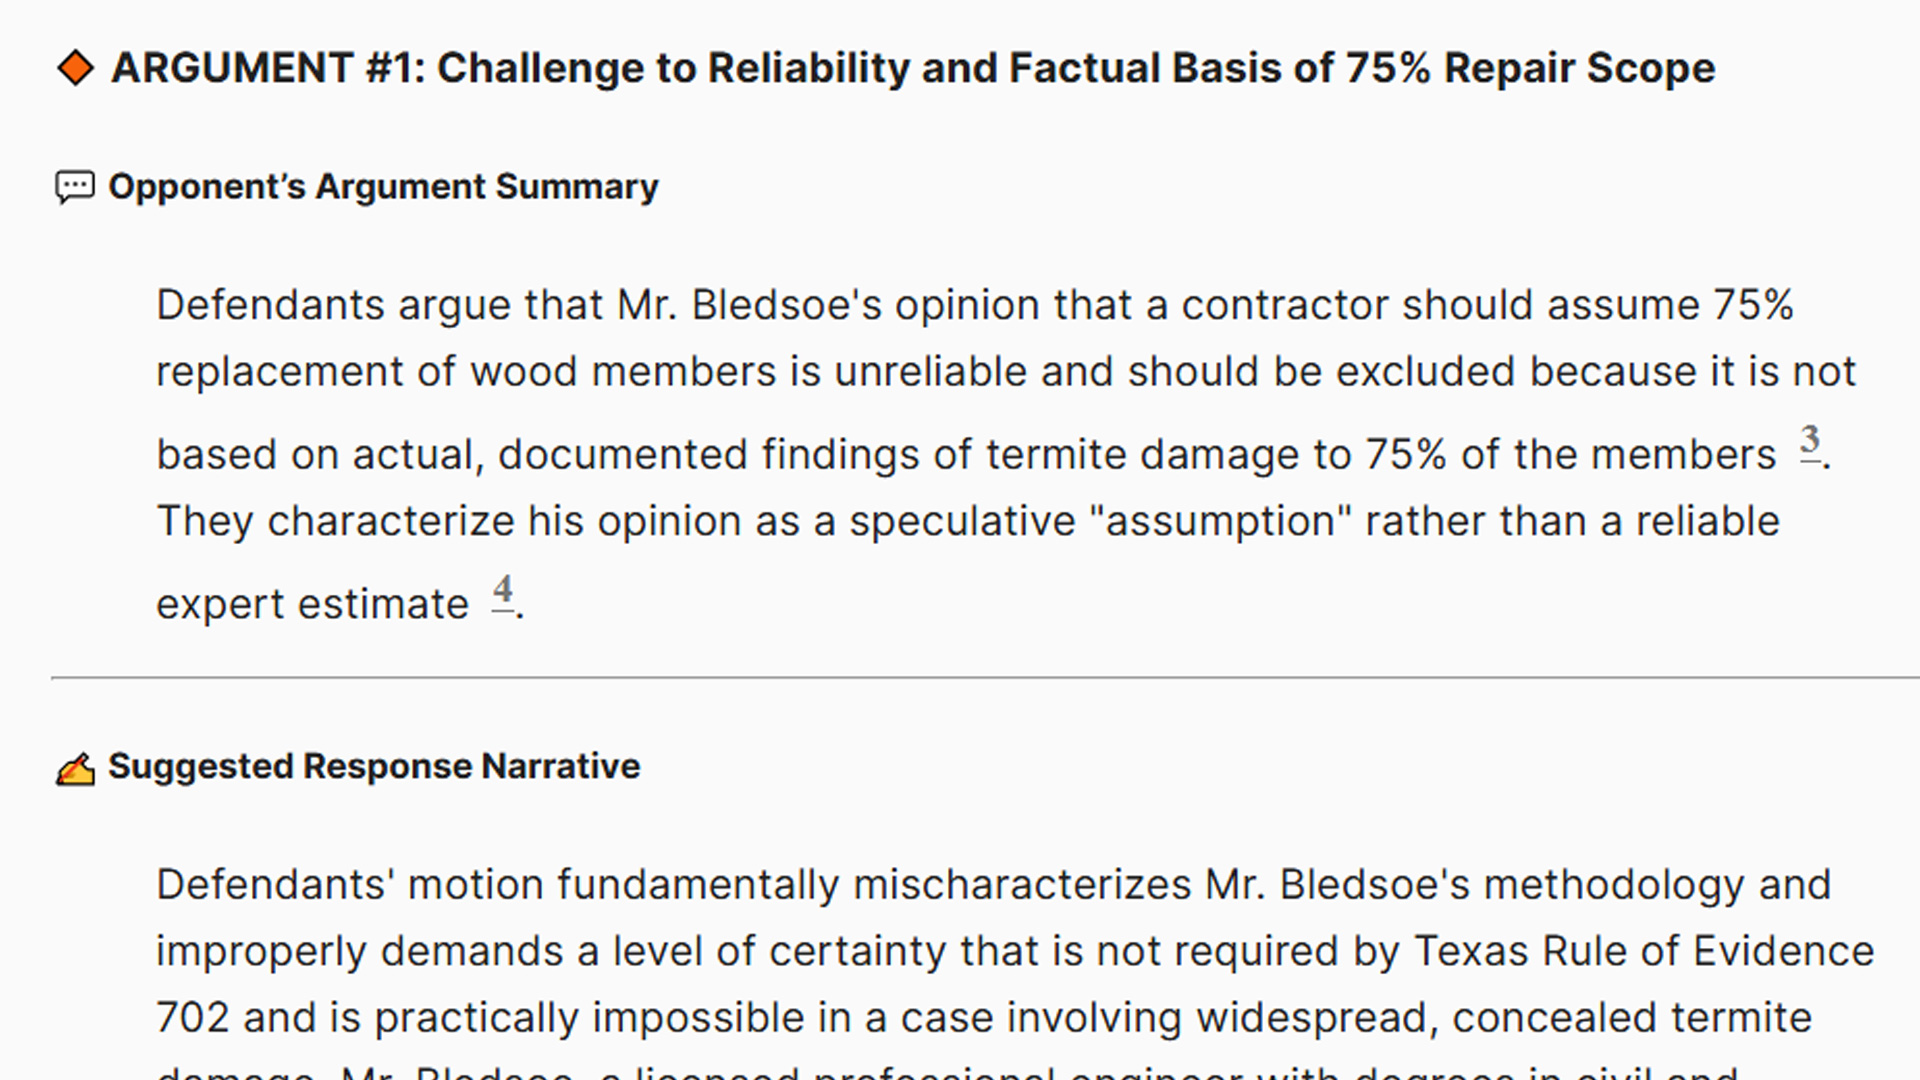Click the horizontal divider below the summary
The image size is (1920, 1080).
pos(985,678)
